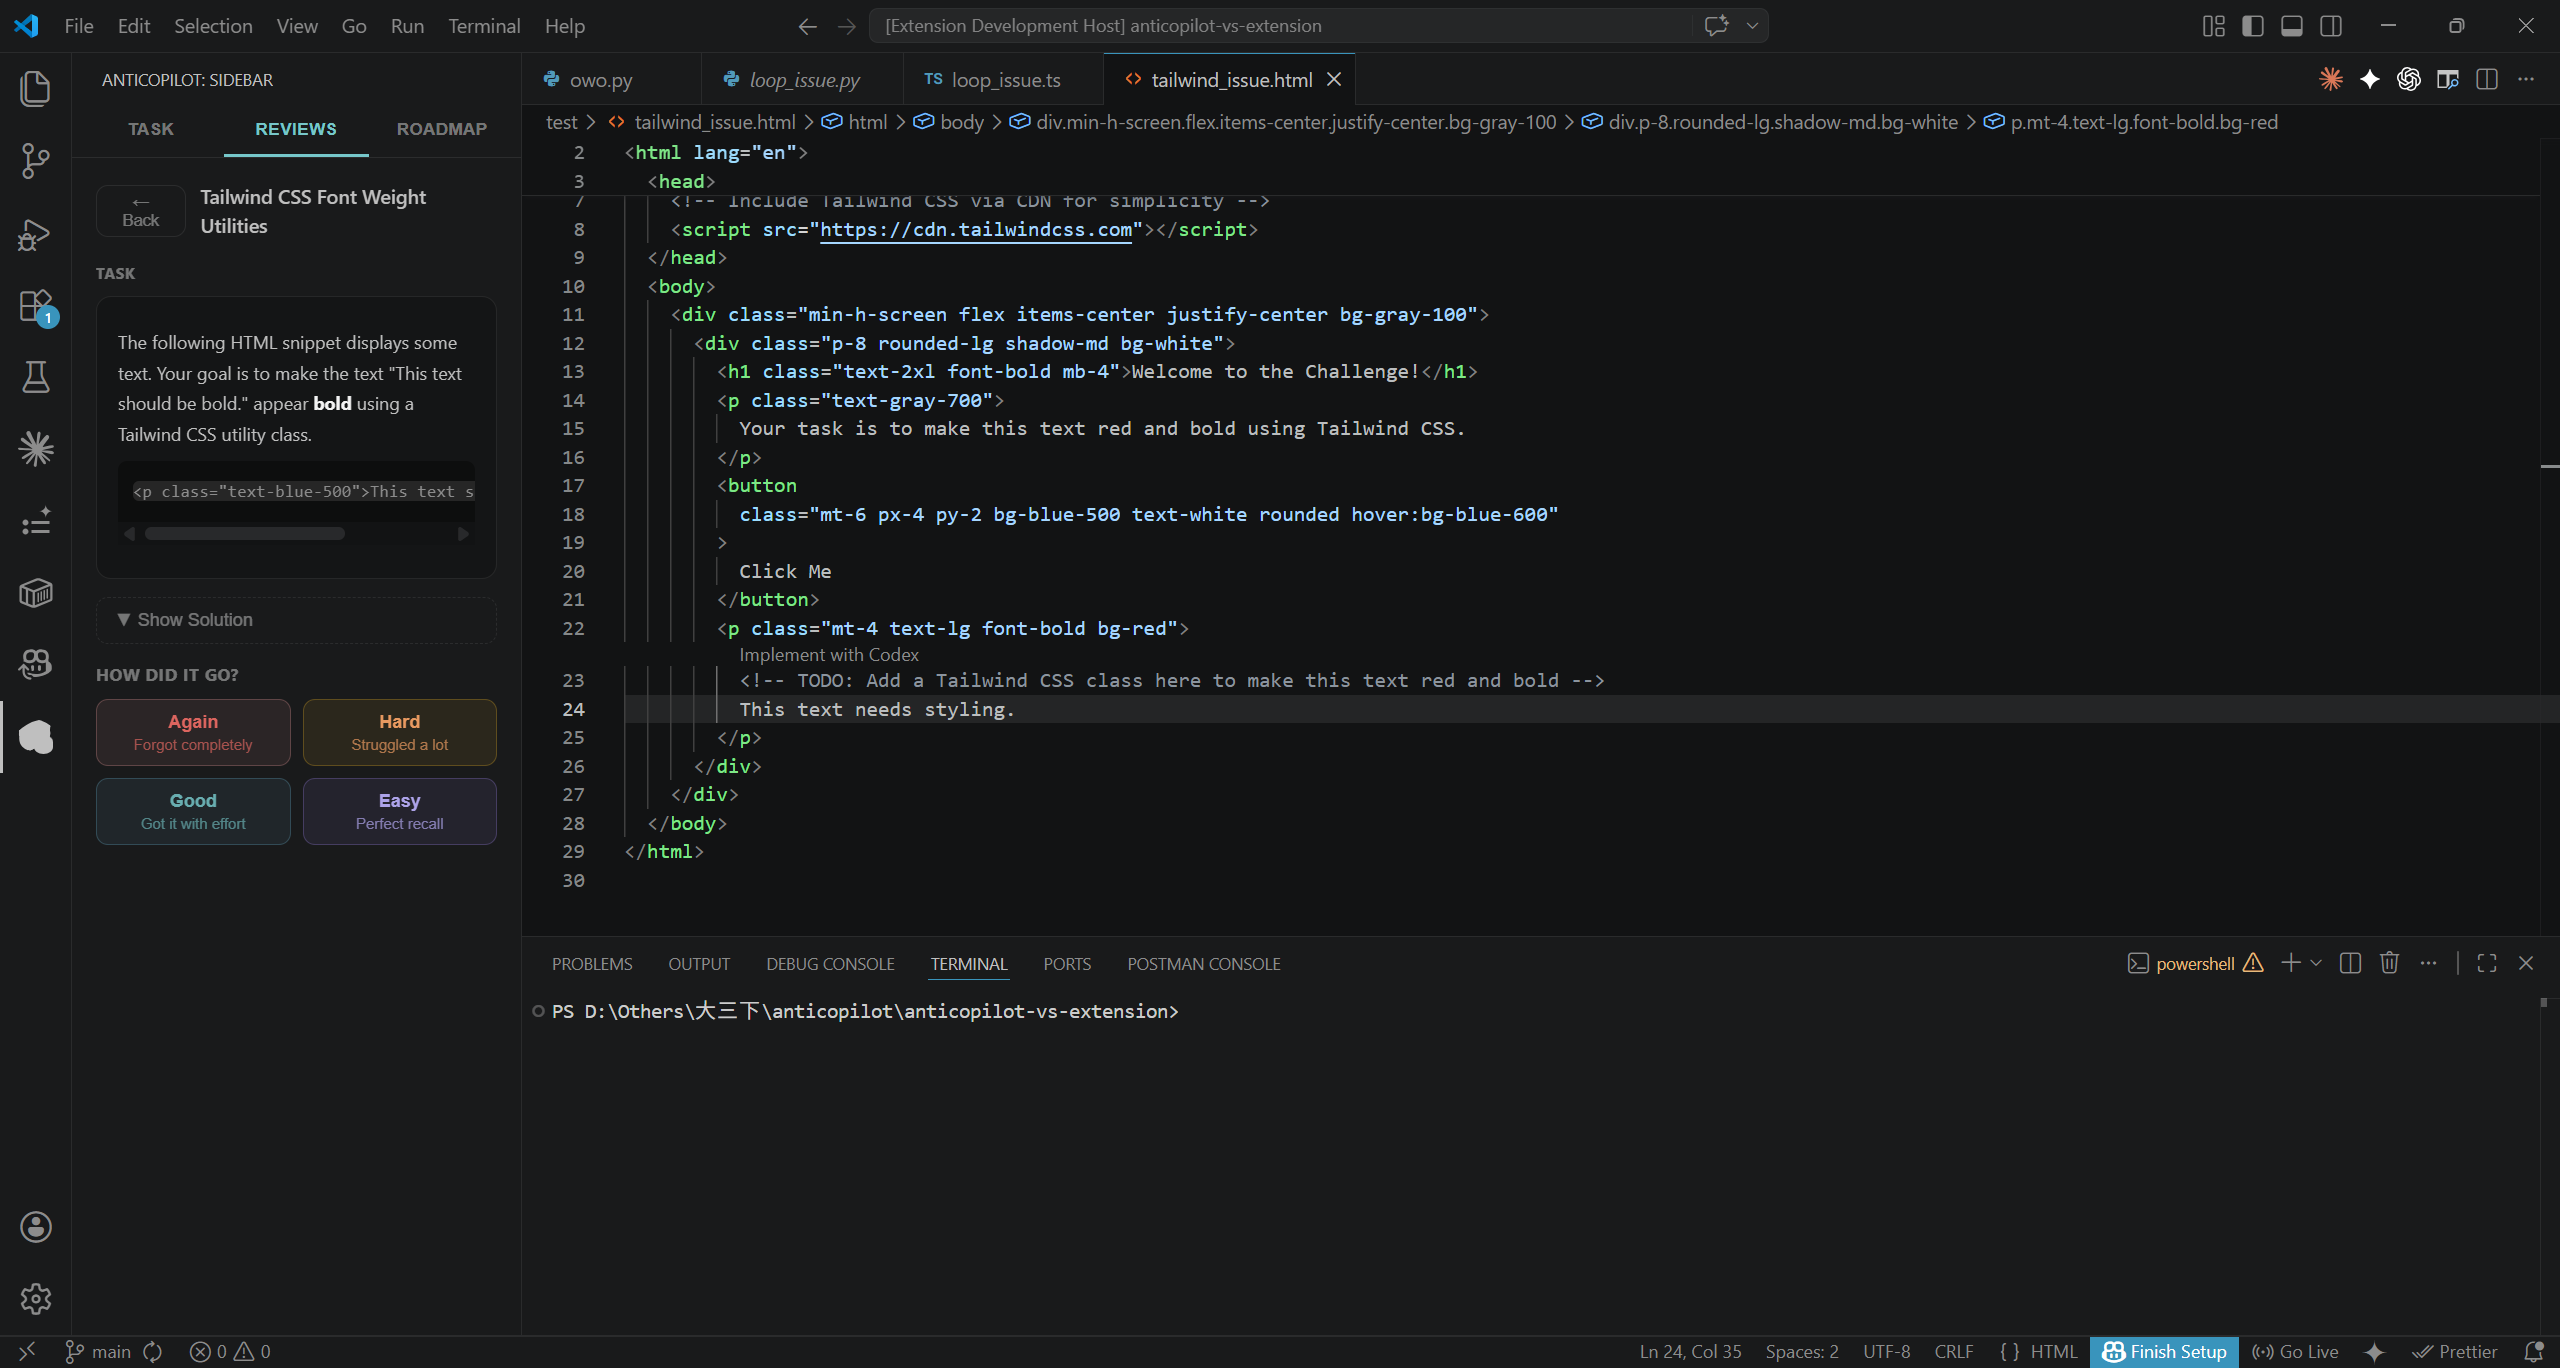Toggle the secondary side bar visibility

pos(2331,26)
